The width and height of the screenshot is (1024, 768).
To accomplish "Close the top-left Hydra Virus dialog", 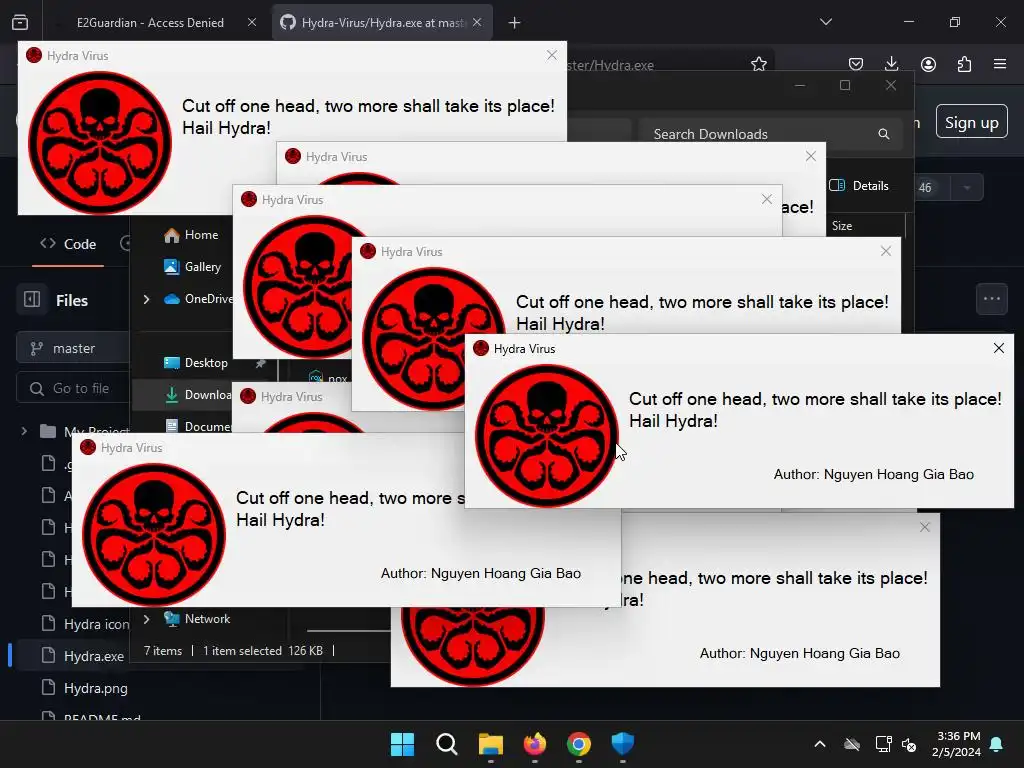I will pyautogui.click(x=552, y=56).
